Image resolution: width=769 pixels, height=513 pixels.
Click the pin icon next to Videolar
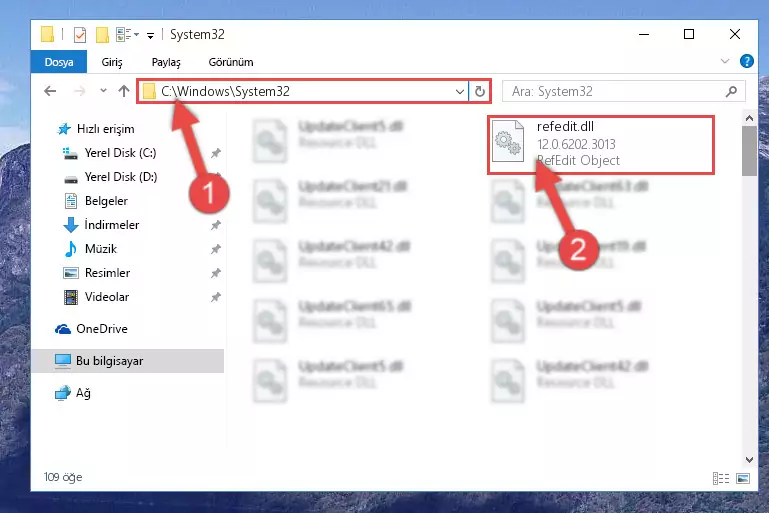(x=215, y=298)
